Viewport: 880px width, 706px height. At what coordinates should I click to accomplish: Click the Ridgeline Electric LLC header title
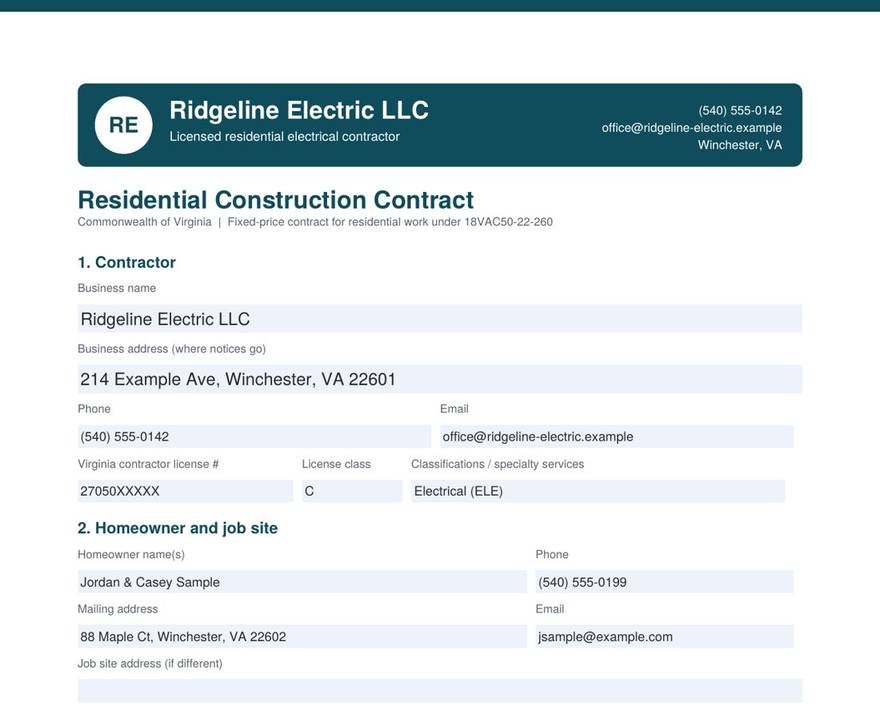point(299,110)
